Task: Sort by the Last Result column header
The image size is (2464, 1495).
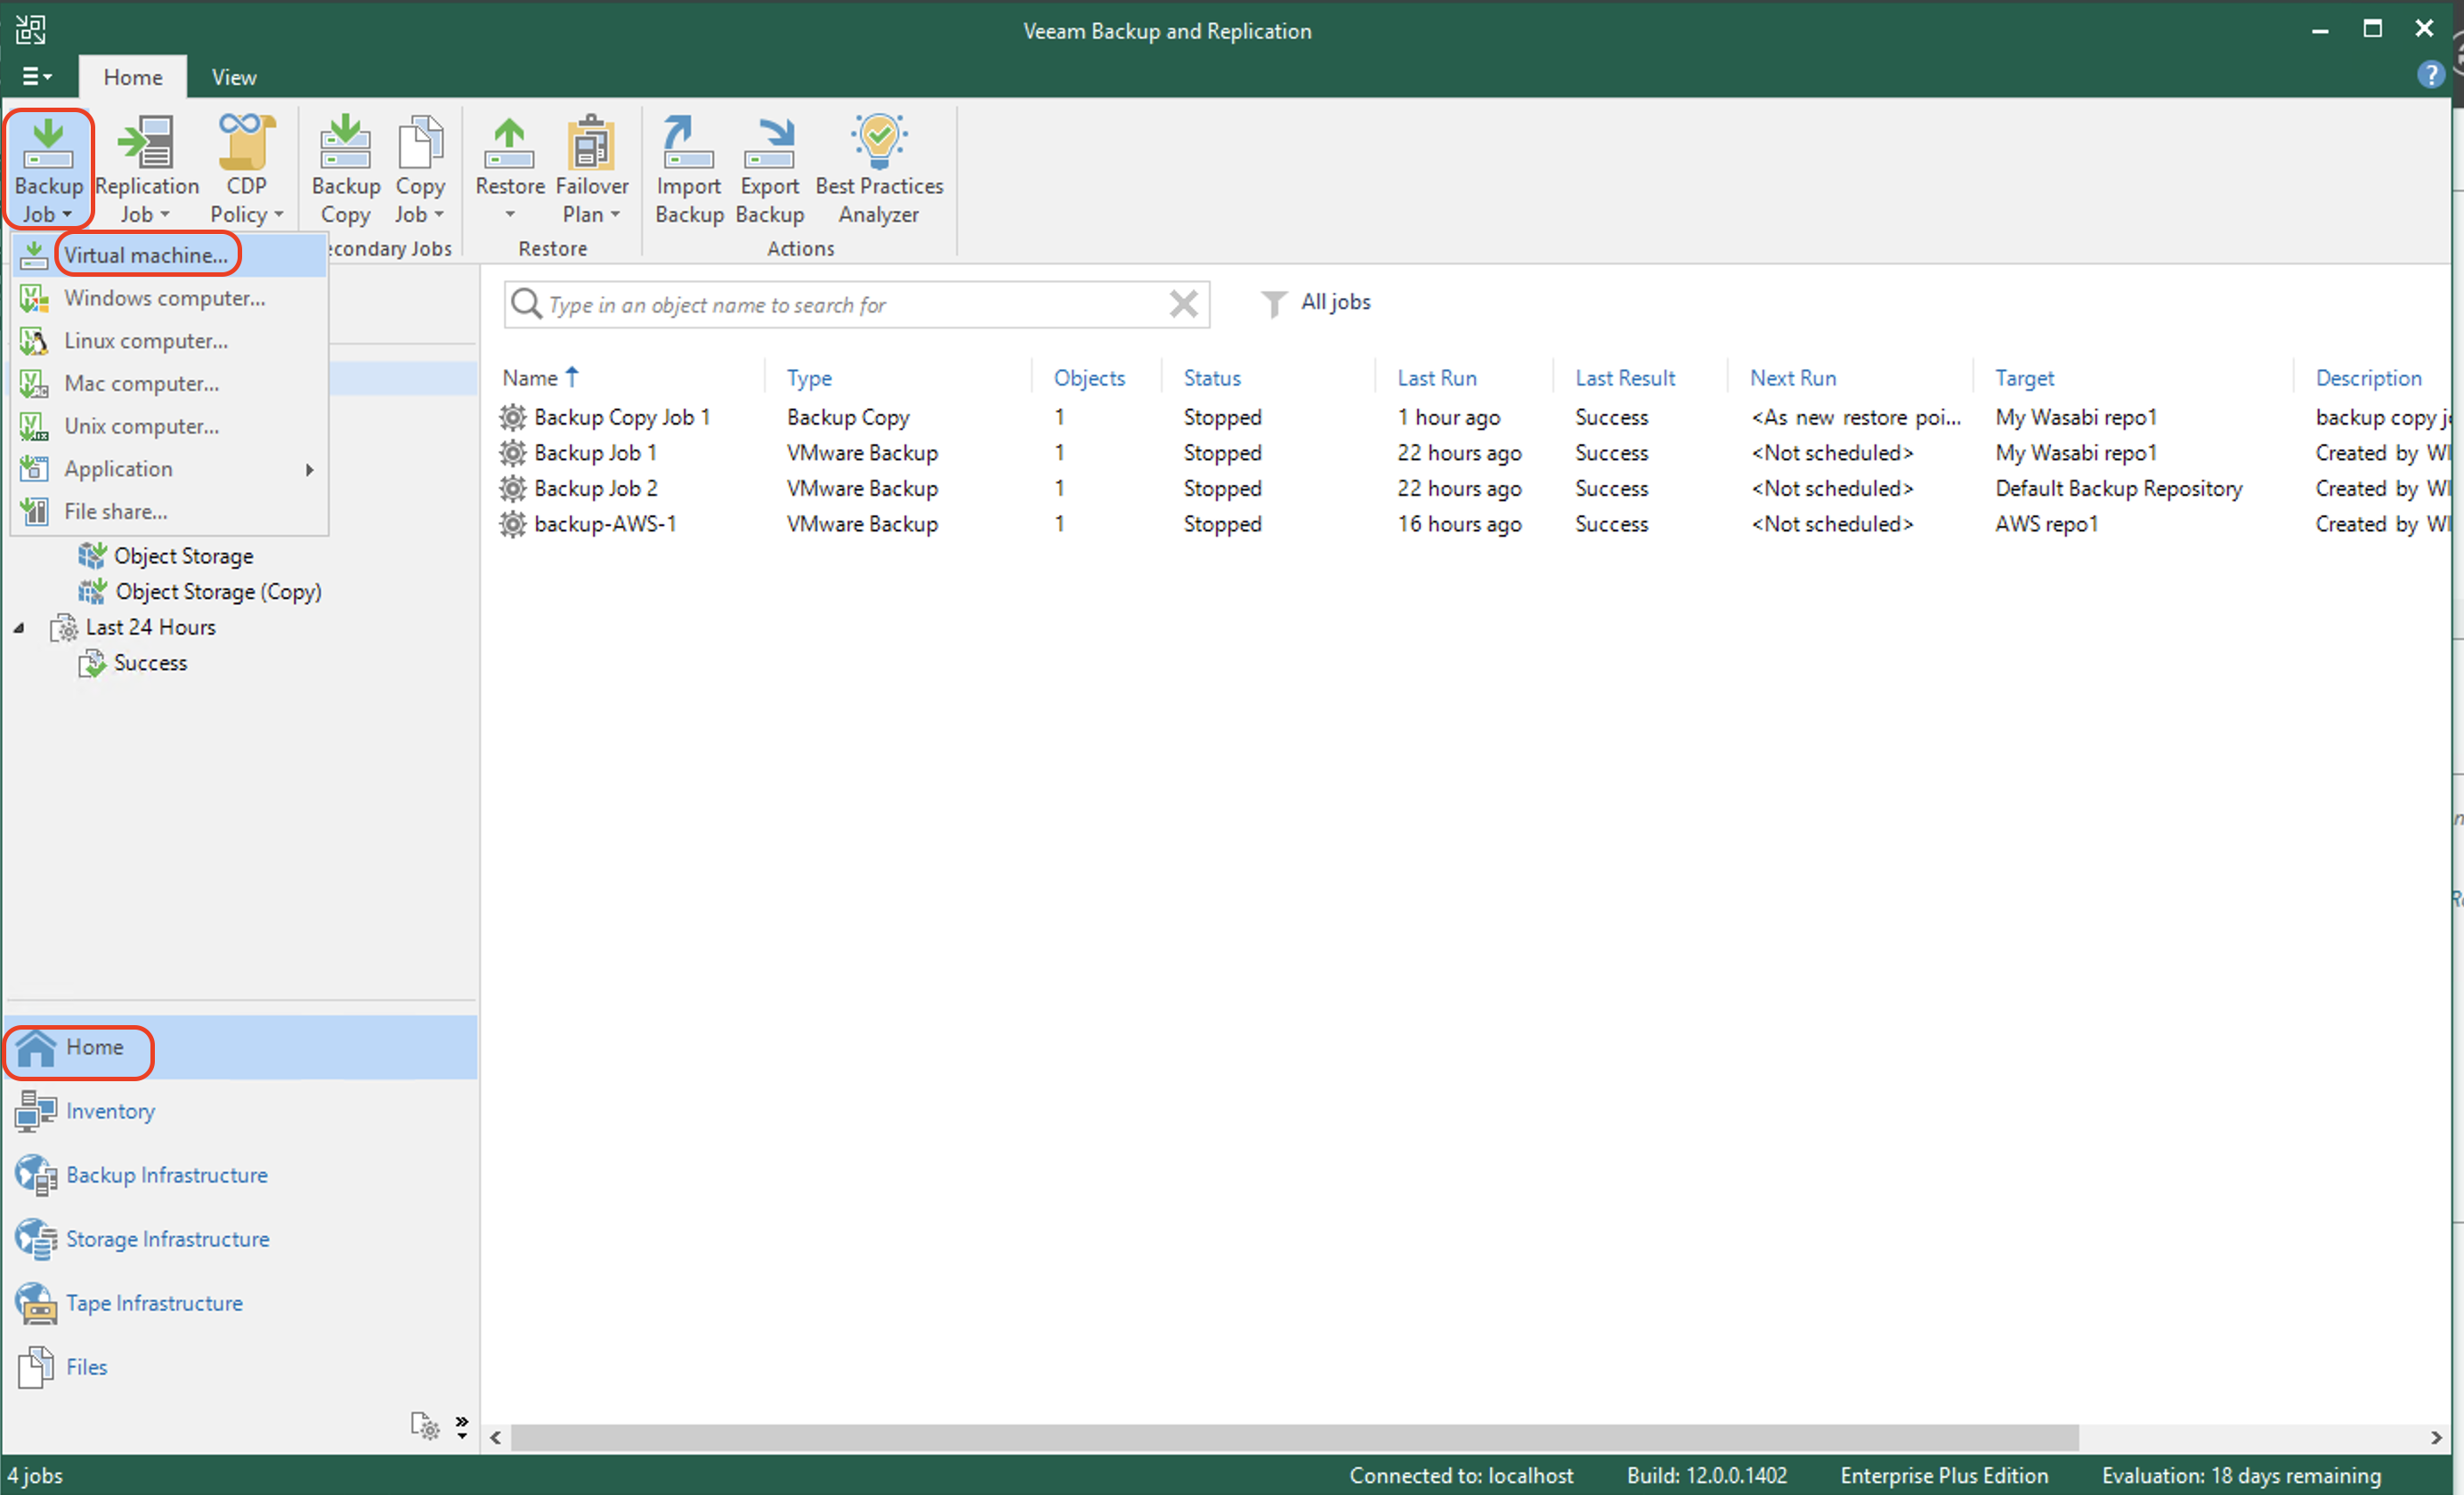Action: [1625, 378]
